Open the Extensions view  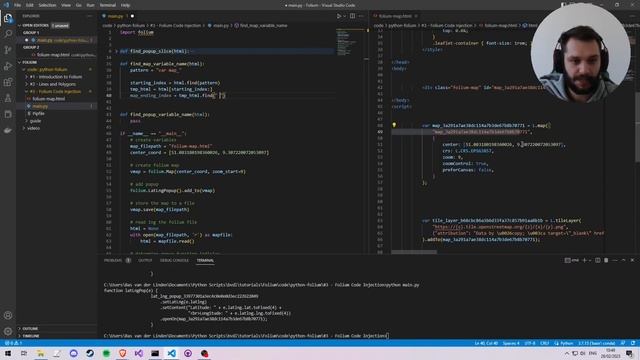(8, 82)
